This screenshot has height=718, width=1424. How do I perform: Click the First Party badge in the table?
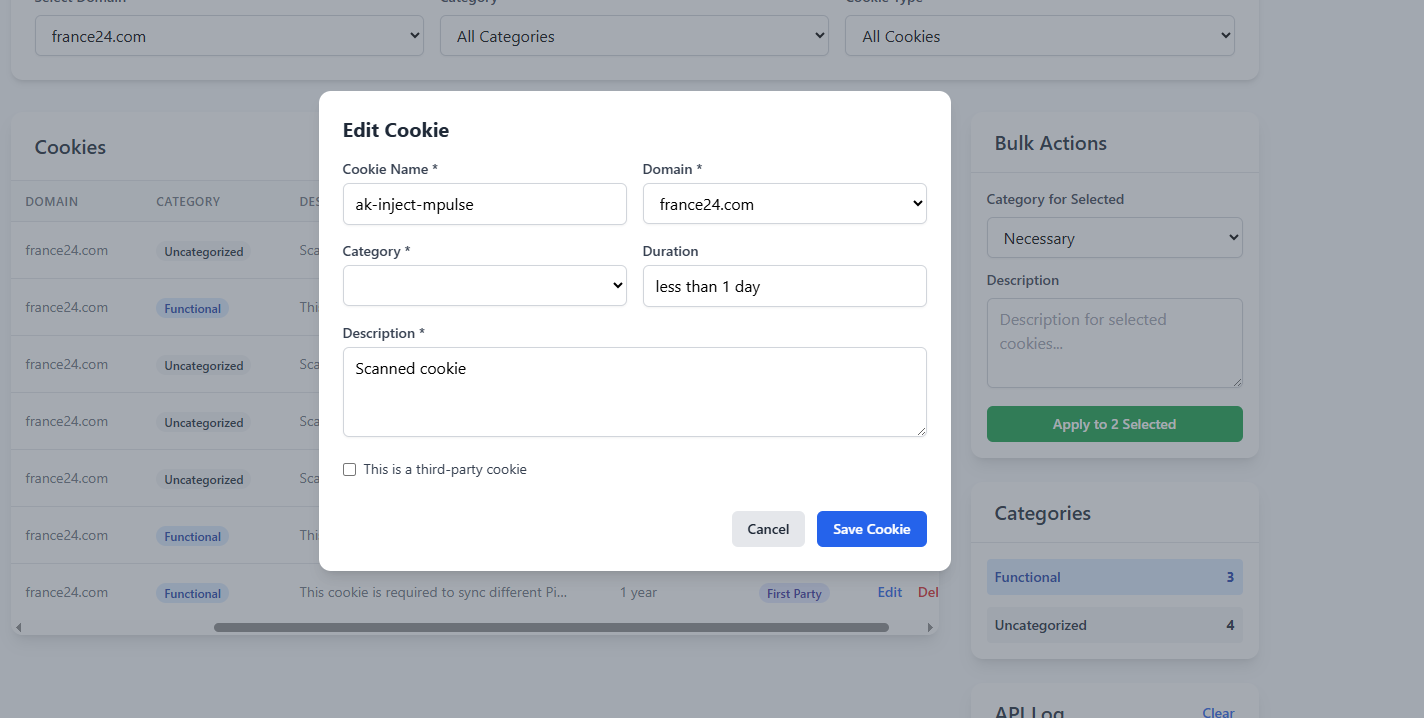(793, 592)
